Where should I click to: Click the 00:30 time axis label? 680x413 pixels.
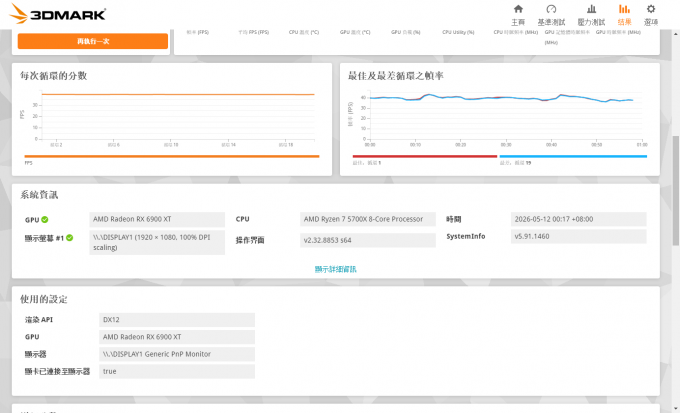(506, 145)
